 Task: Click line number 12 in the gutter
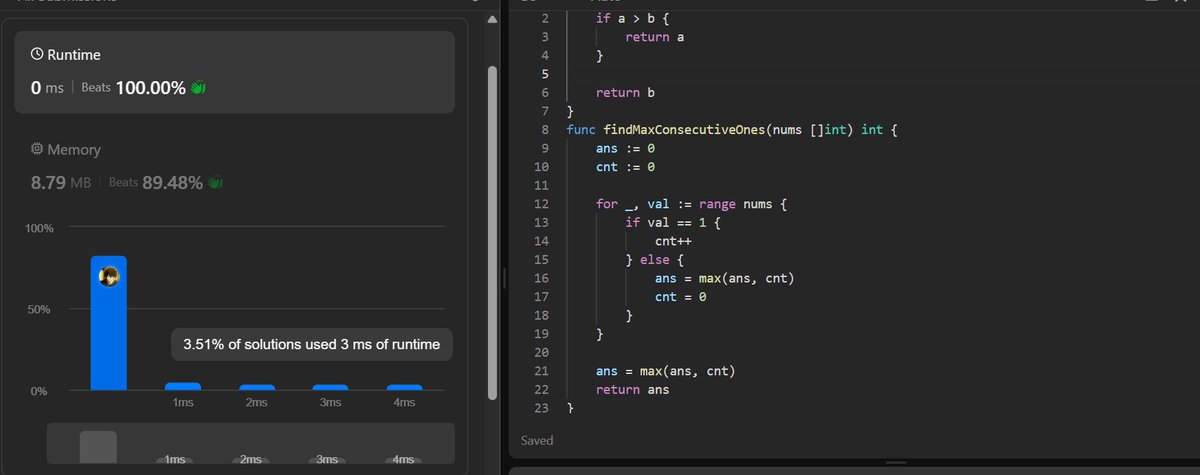pos(542,204)
